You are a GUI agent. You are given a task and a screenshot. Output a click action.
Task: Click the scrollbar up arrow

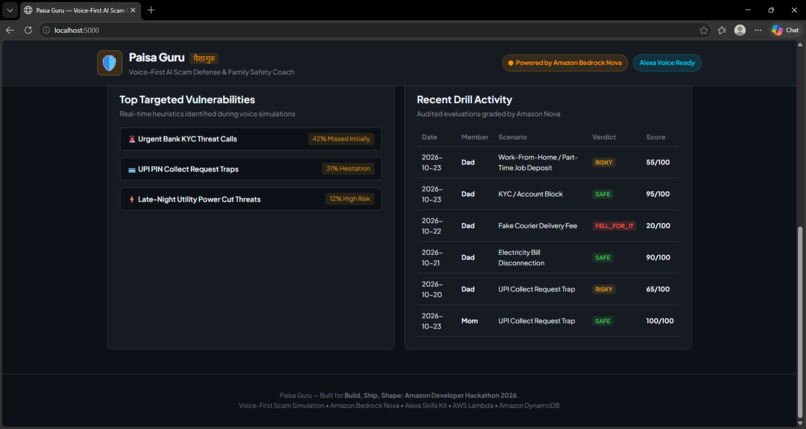(x=800, y=45)
